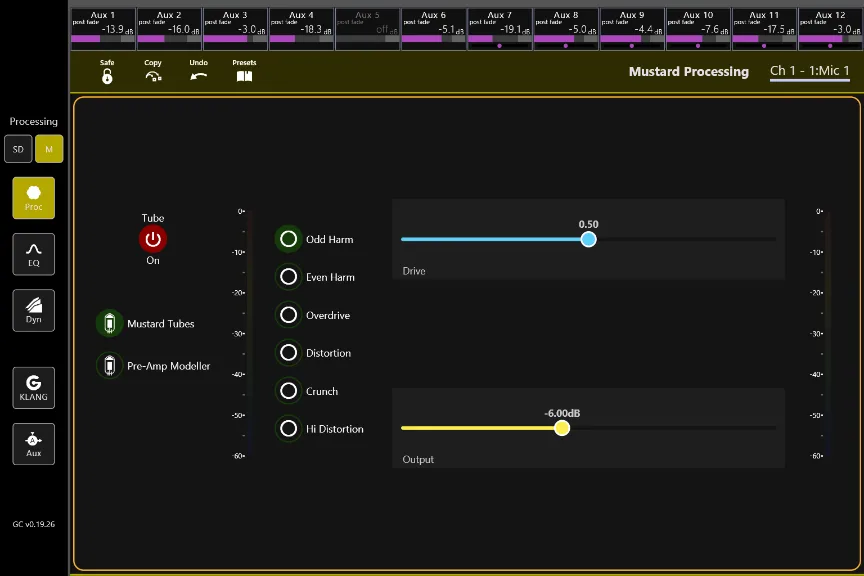The image size is (864, 576).
Task: Open the Ch 1 - 1:Mic 1 channel selector
Action: coord(809,71)
